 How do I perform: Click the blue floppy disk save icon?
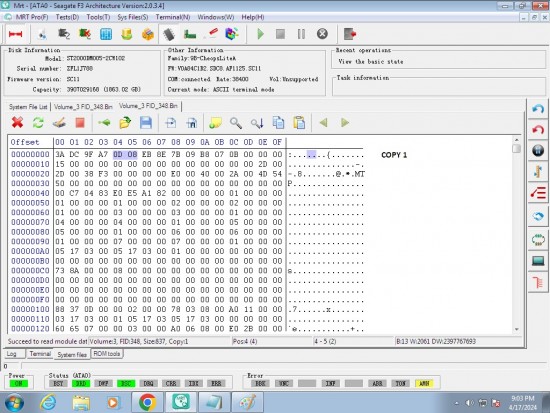click(146, 123)
